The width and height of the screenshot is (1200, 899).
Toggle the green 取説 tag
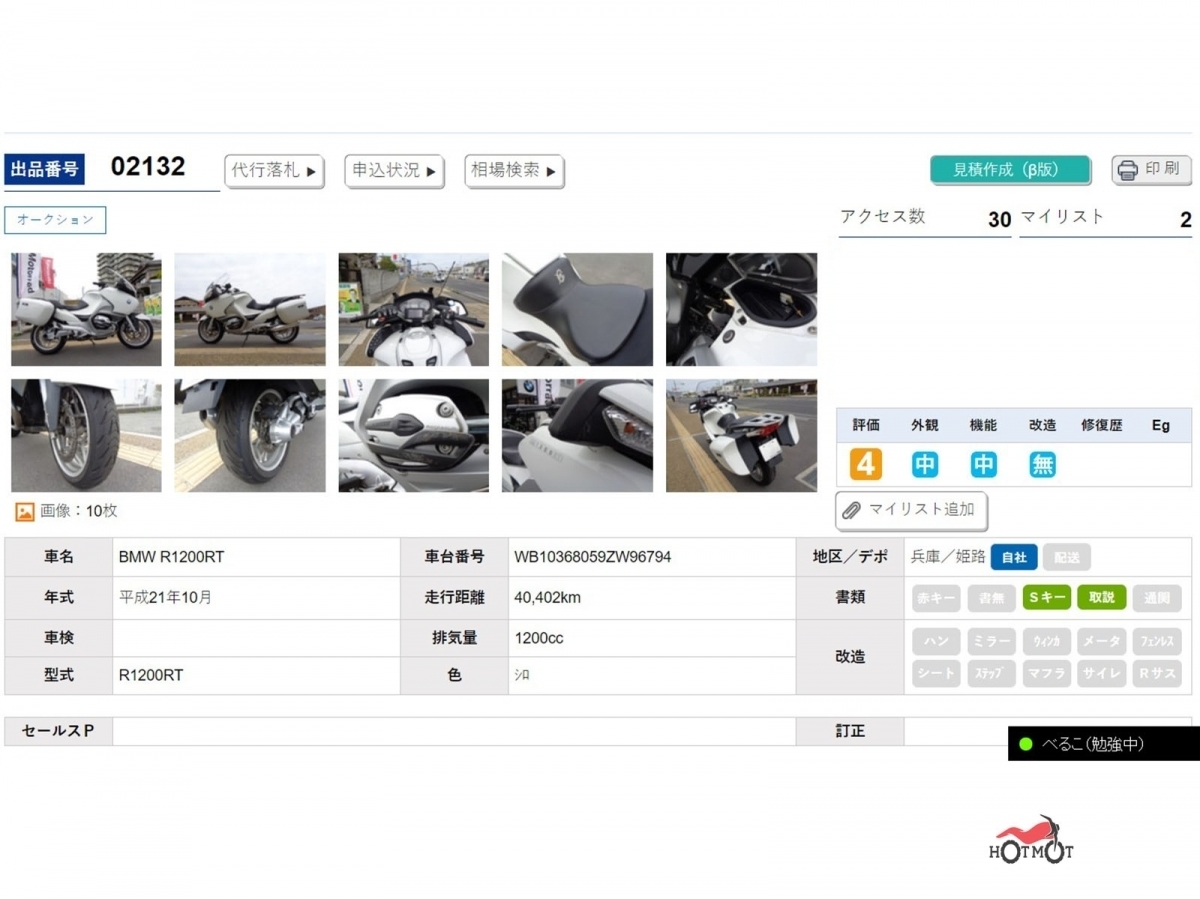coord(1102,598)
